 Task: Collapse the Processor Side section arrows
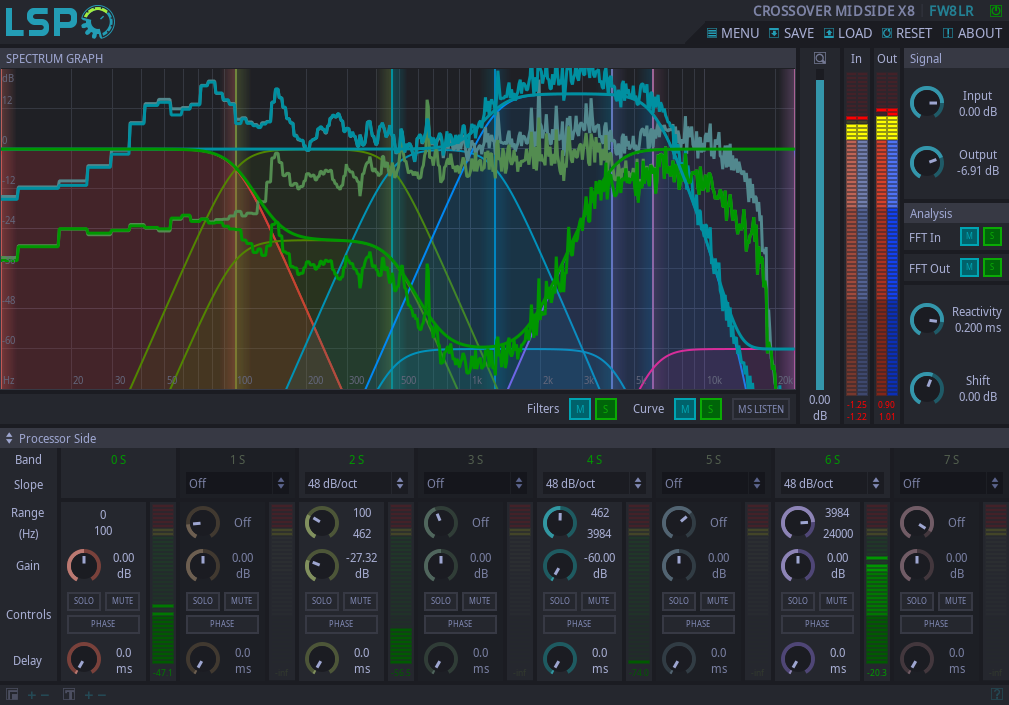(9, 439)
